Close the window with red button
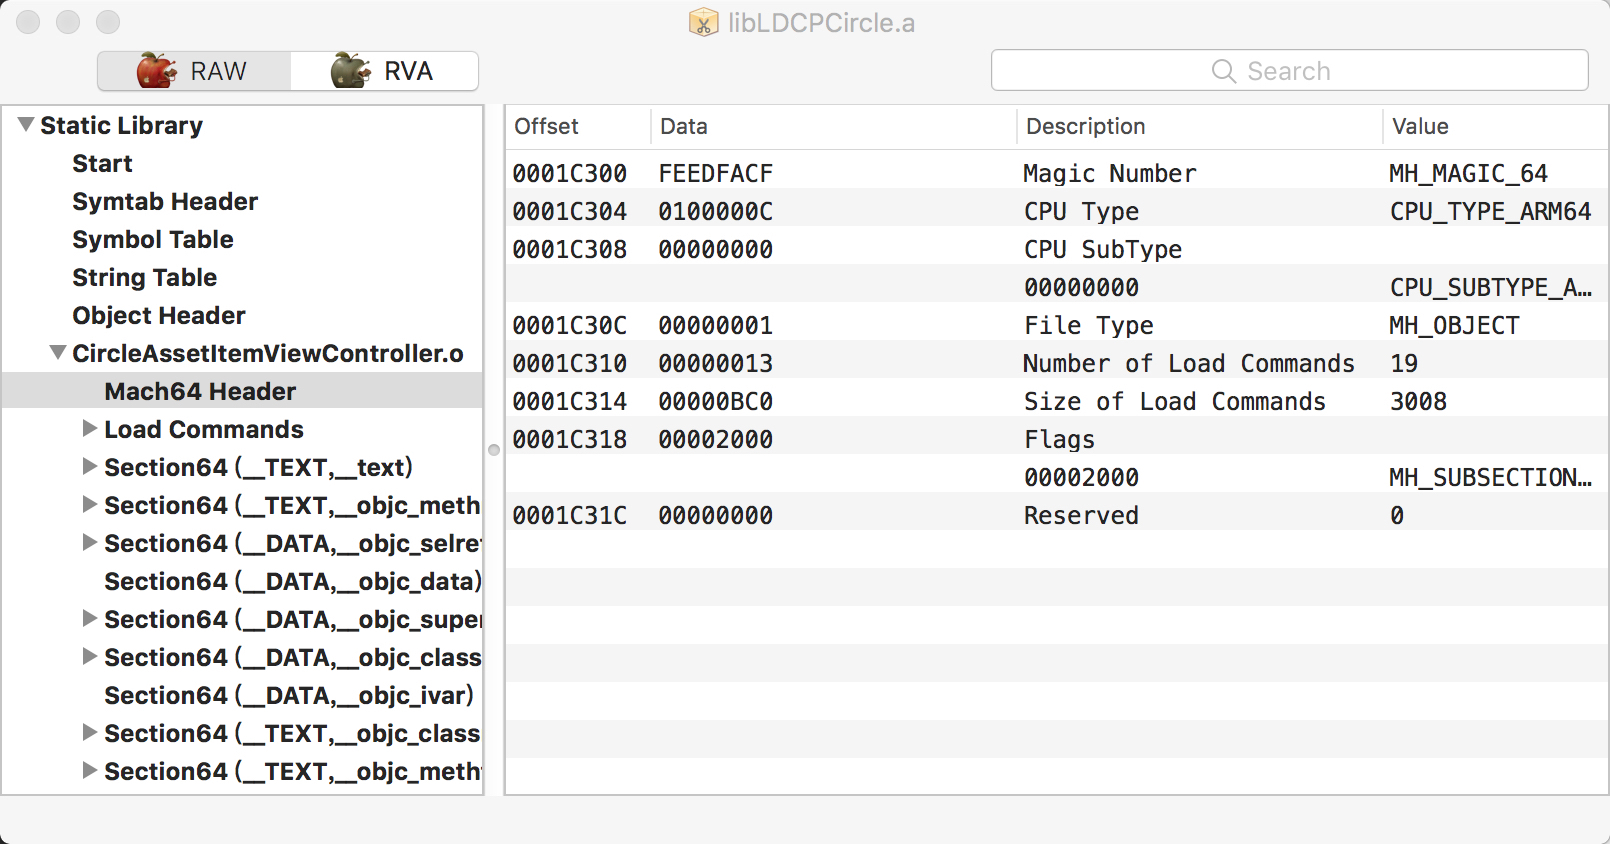1610x844 pixels. click(x=28, y=22)
